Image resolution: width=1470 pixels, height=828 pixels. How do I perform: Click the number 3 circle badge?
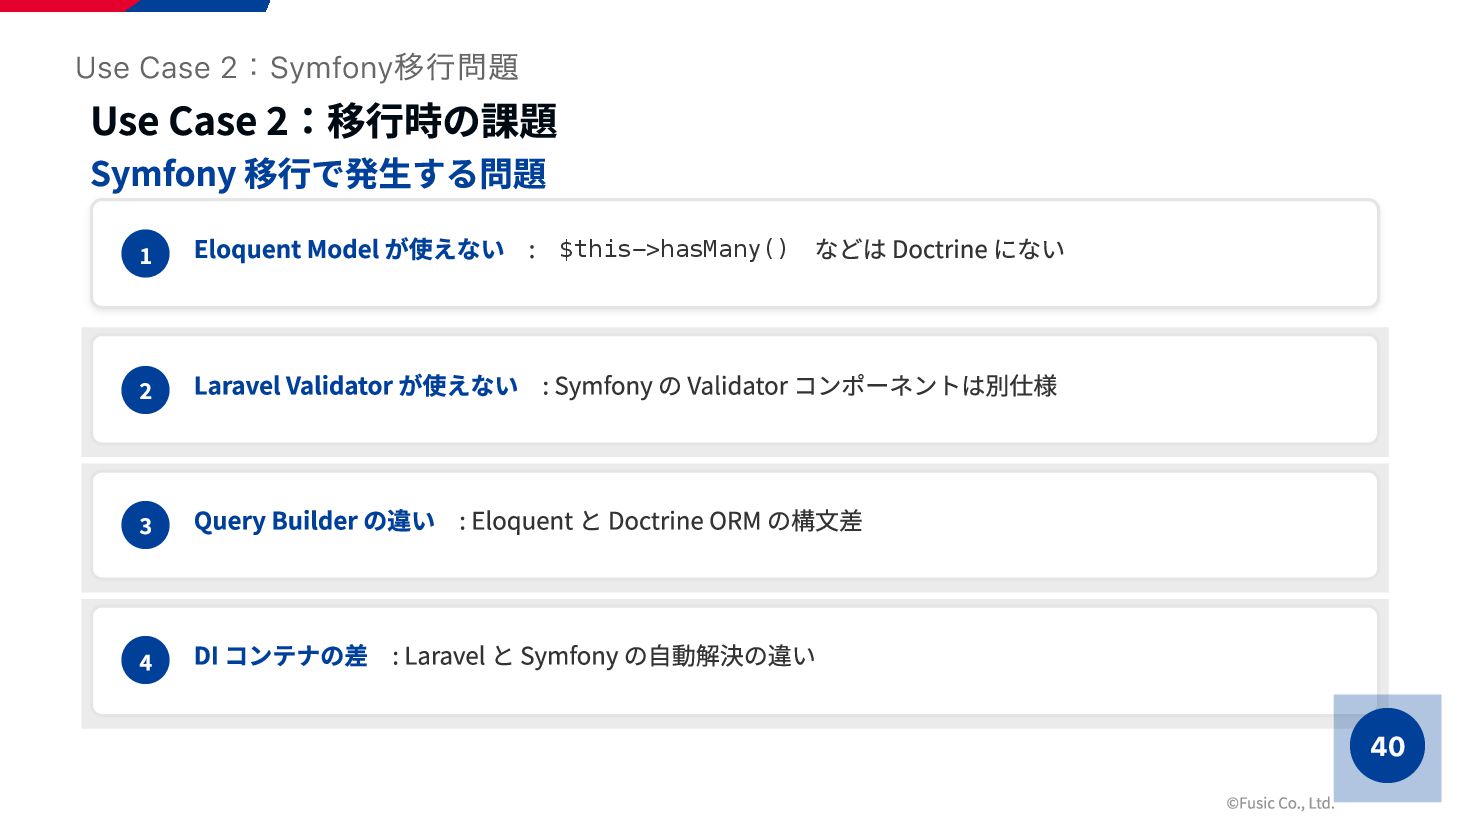click(145, 525)
